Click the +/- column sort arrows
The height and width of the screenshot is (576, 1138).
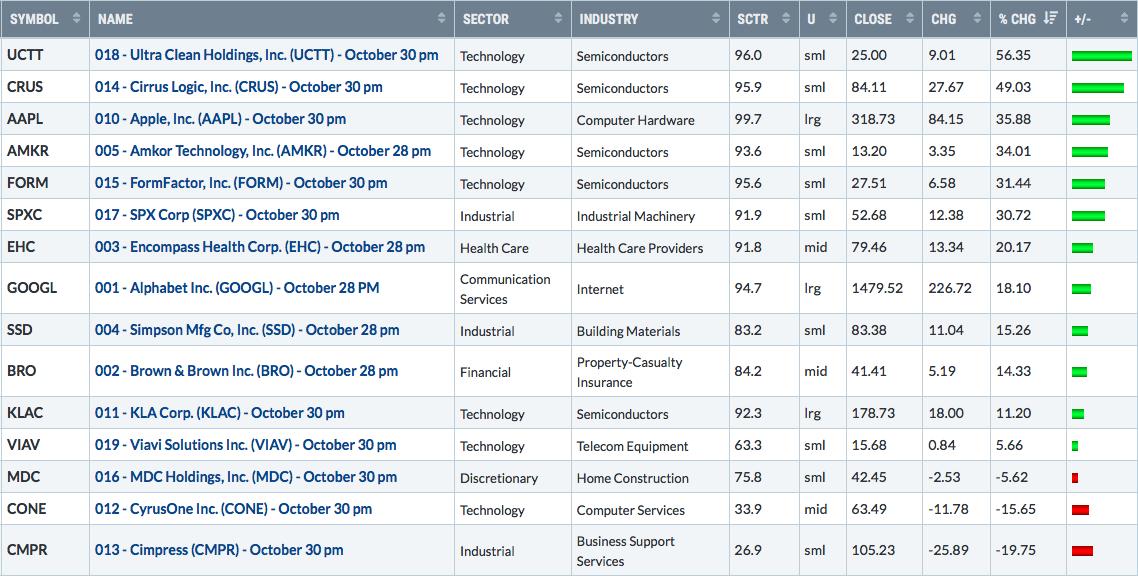[1123, 19]
